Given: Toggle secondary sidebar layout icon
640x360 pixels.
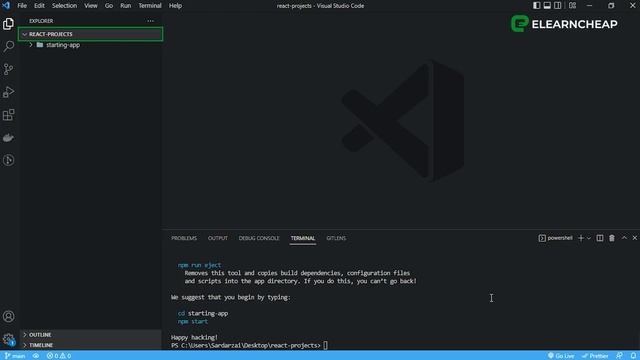Looking at the screenshot, I should pyautogui.click(x=557, y=5).
